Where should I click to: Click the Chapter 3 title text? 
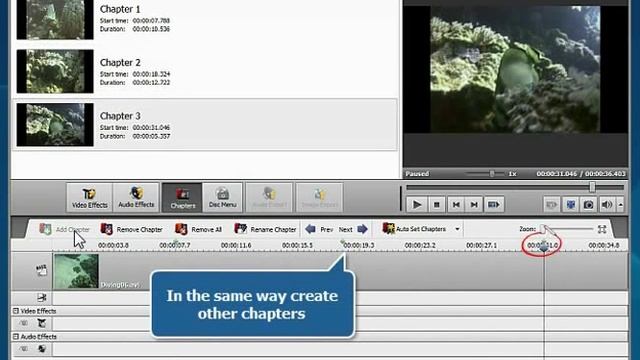coord(120,116)
